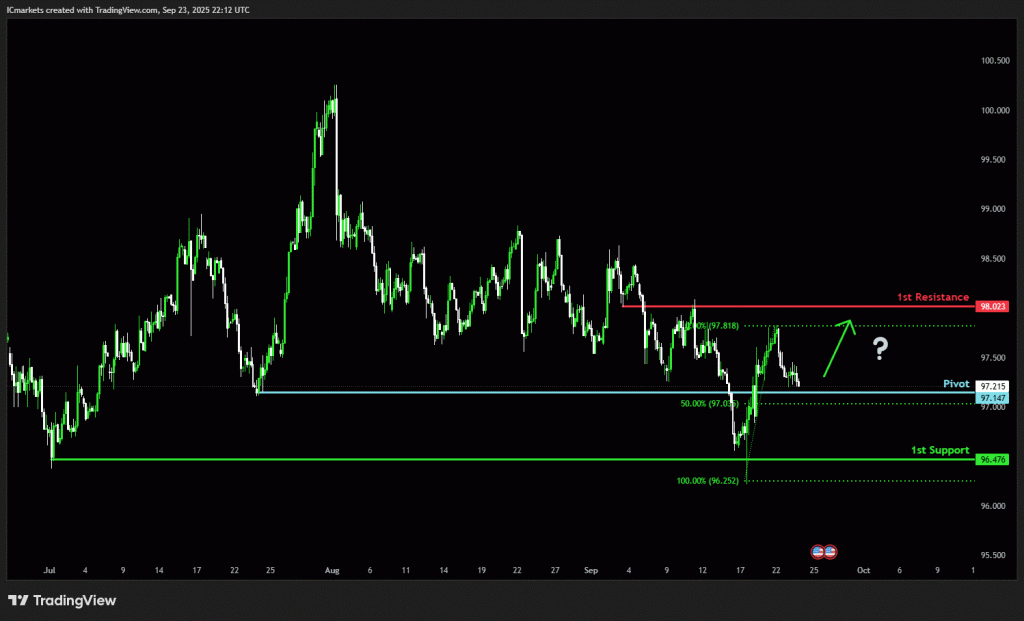This screenshot has height=621, width=1024.
Task: Click the 'Pivot' text label
Action: coord(956,384)
